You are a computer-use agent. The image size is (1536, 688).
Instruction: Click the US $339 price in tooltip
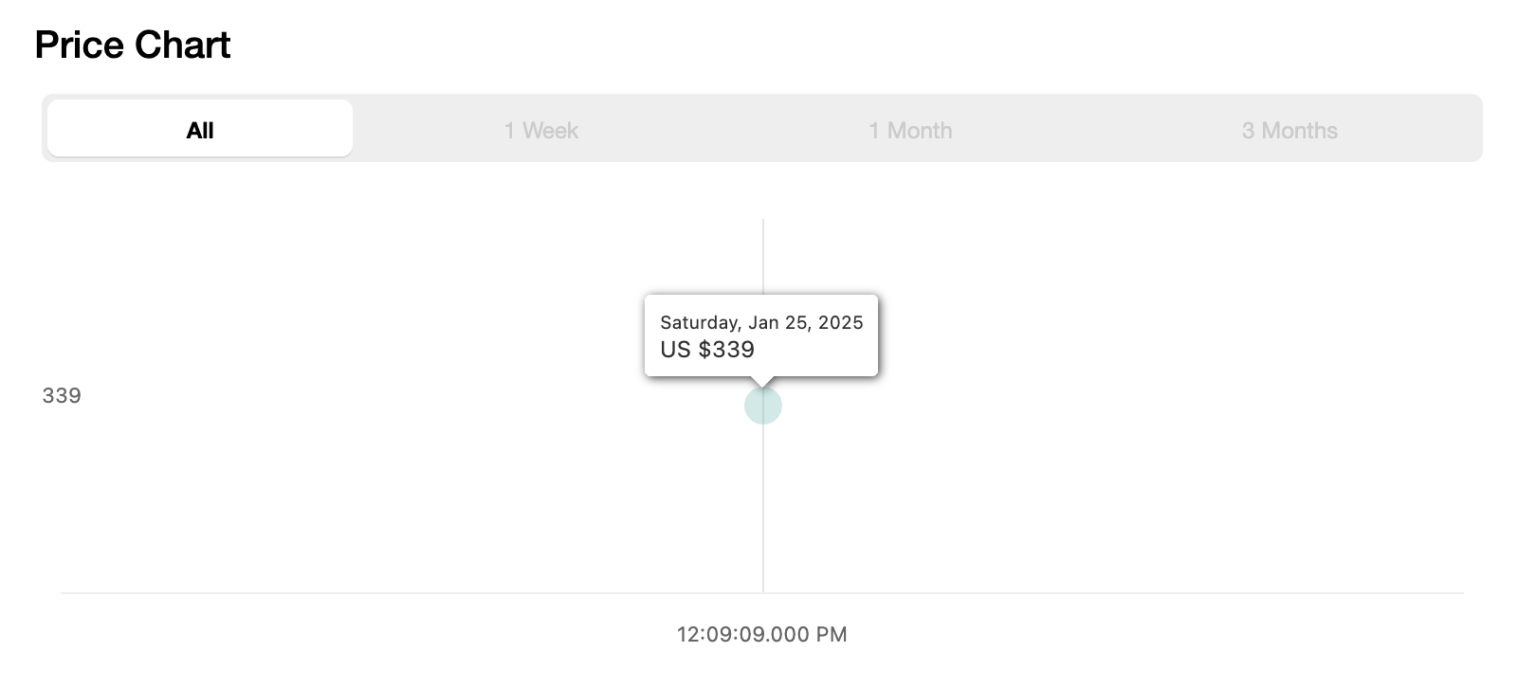[x=707, y=350]
